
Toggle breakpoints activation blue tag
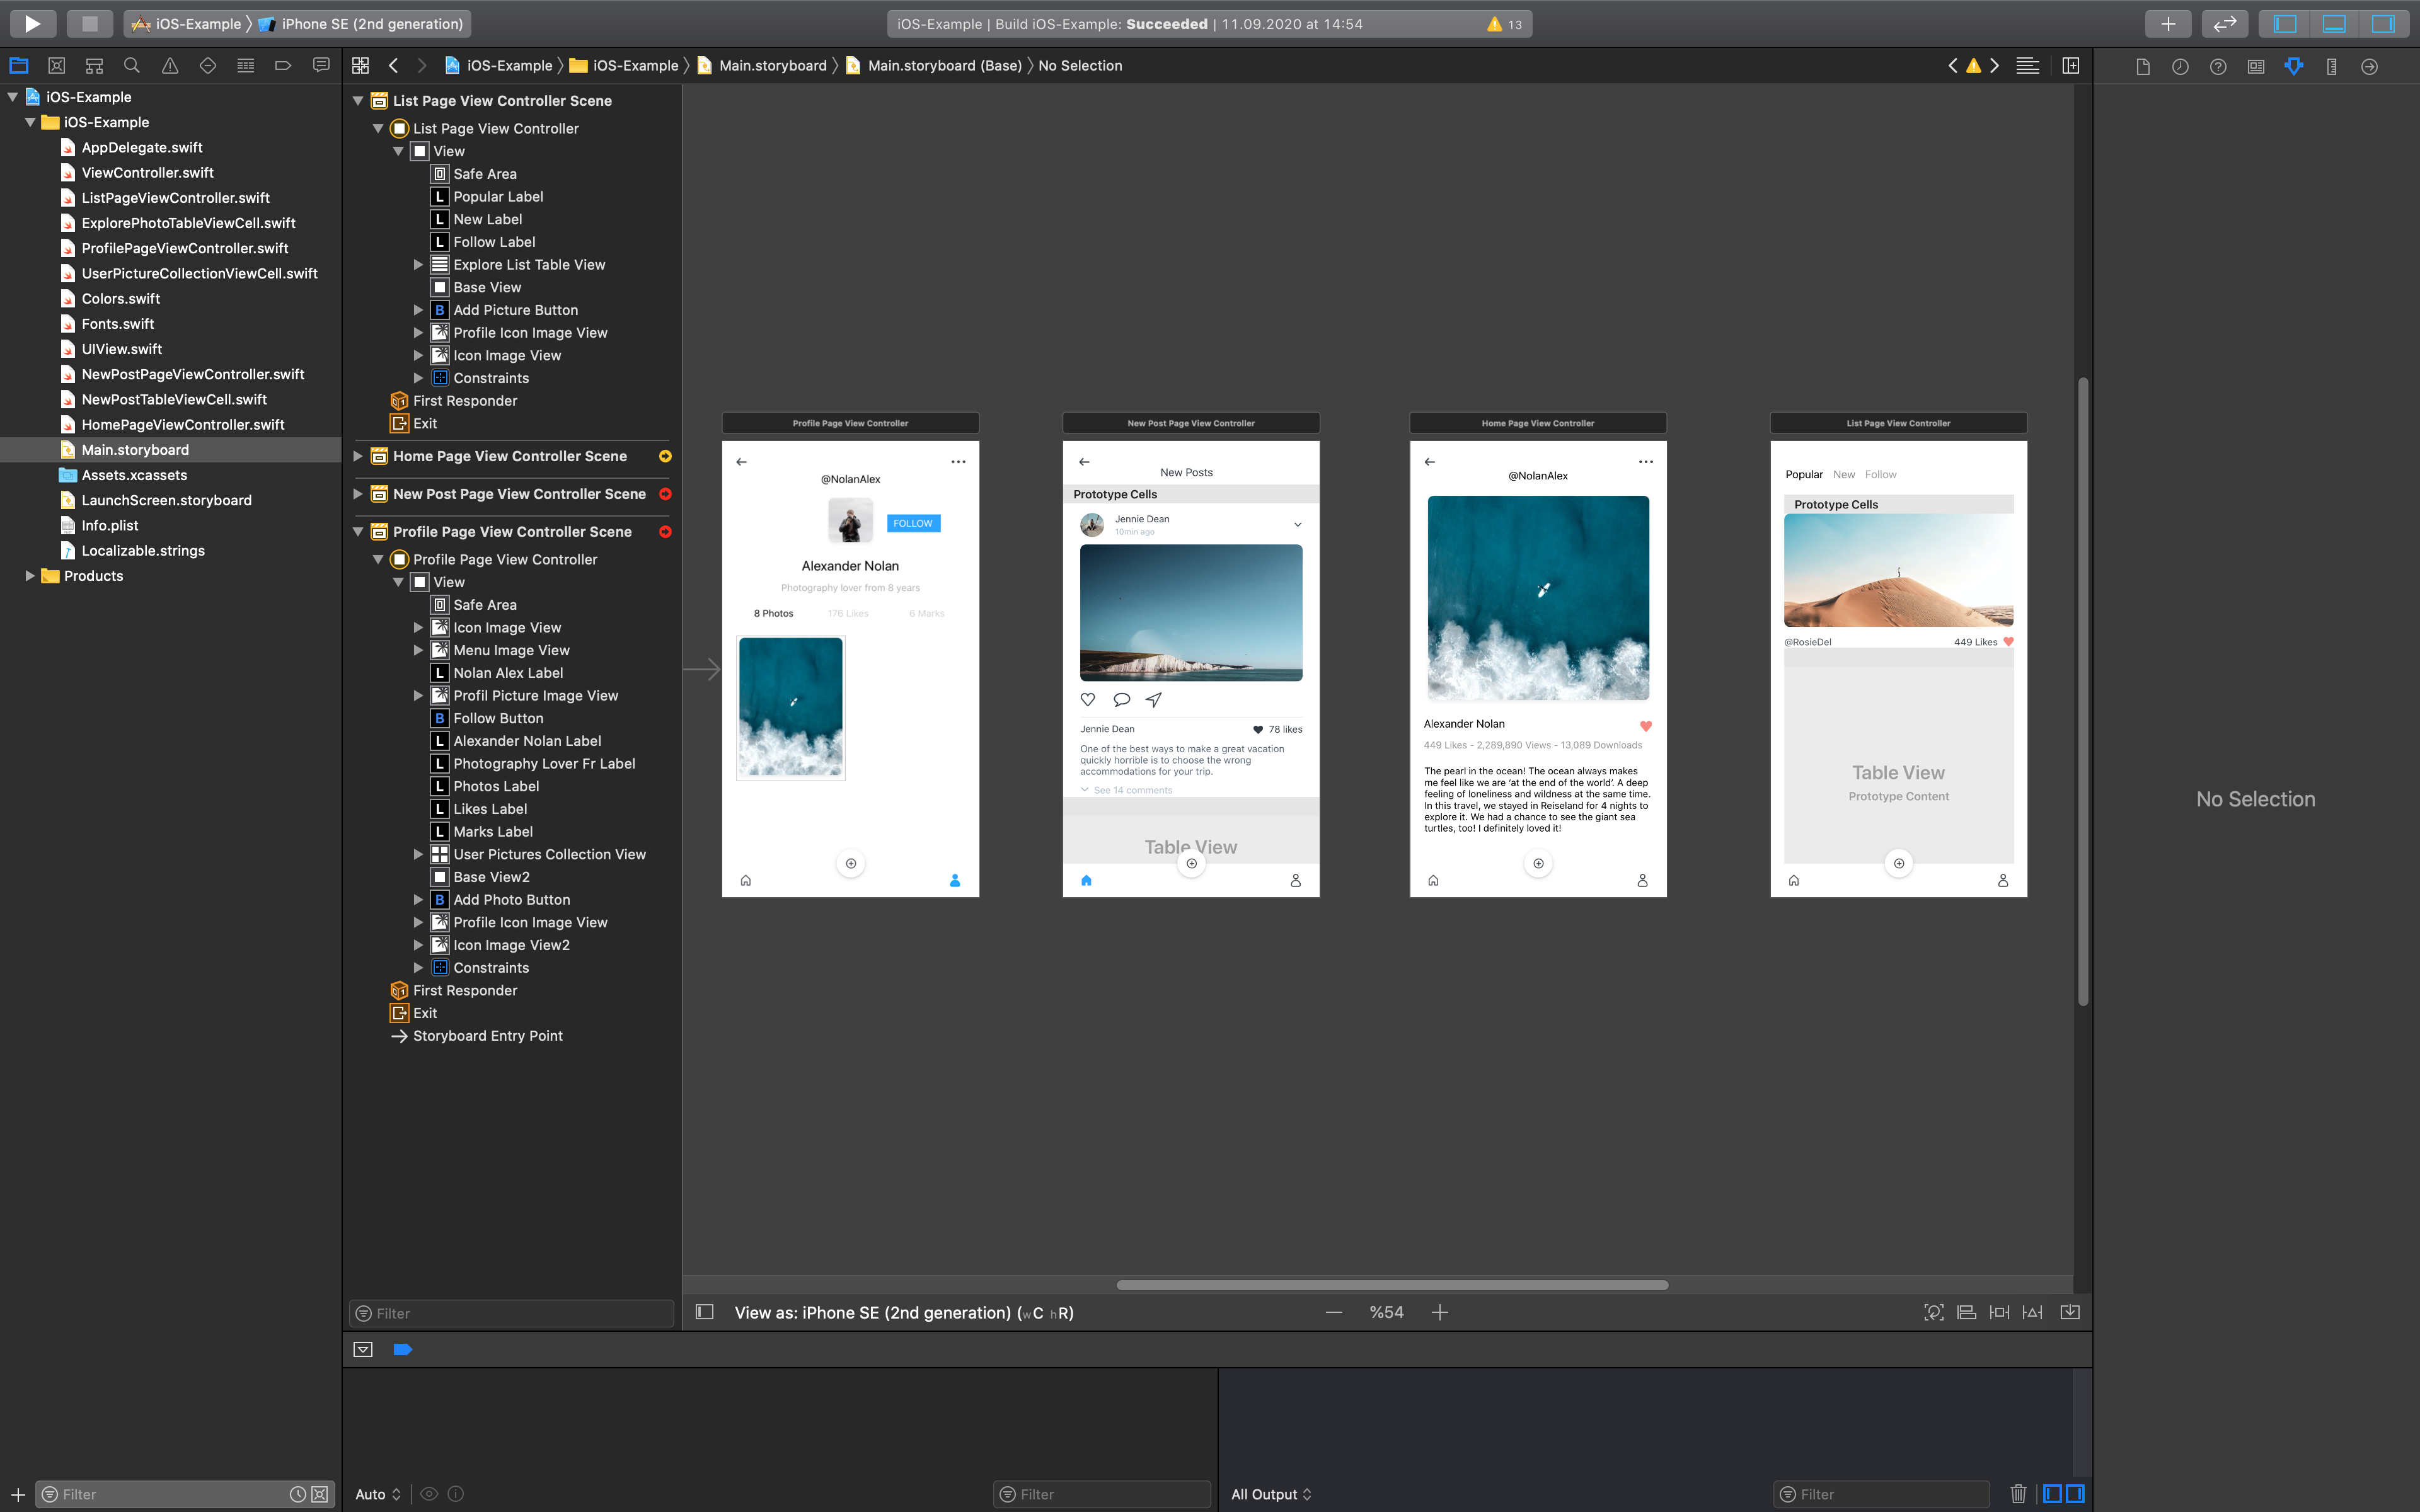(x=402, y=1349)
